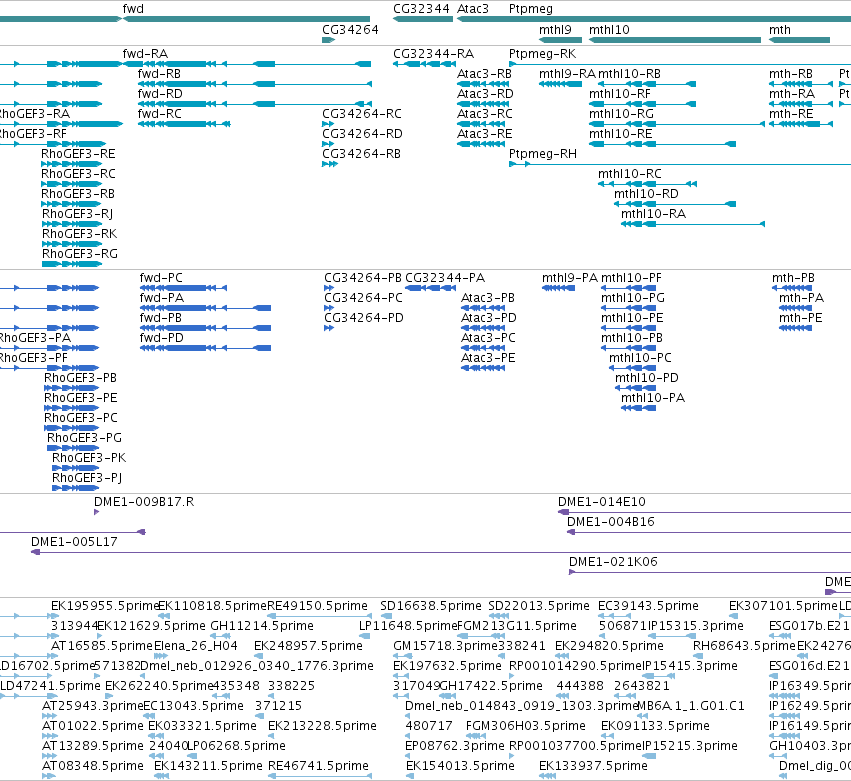This screenshot has width=851, height=781.
Task: Select the EK294820.5prime EST label
Action: click(x=609, y=646)
